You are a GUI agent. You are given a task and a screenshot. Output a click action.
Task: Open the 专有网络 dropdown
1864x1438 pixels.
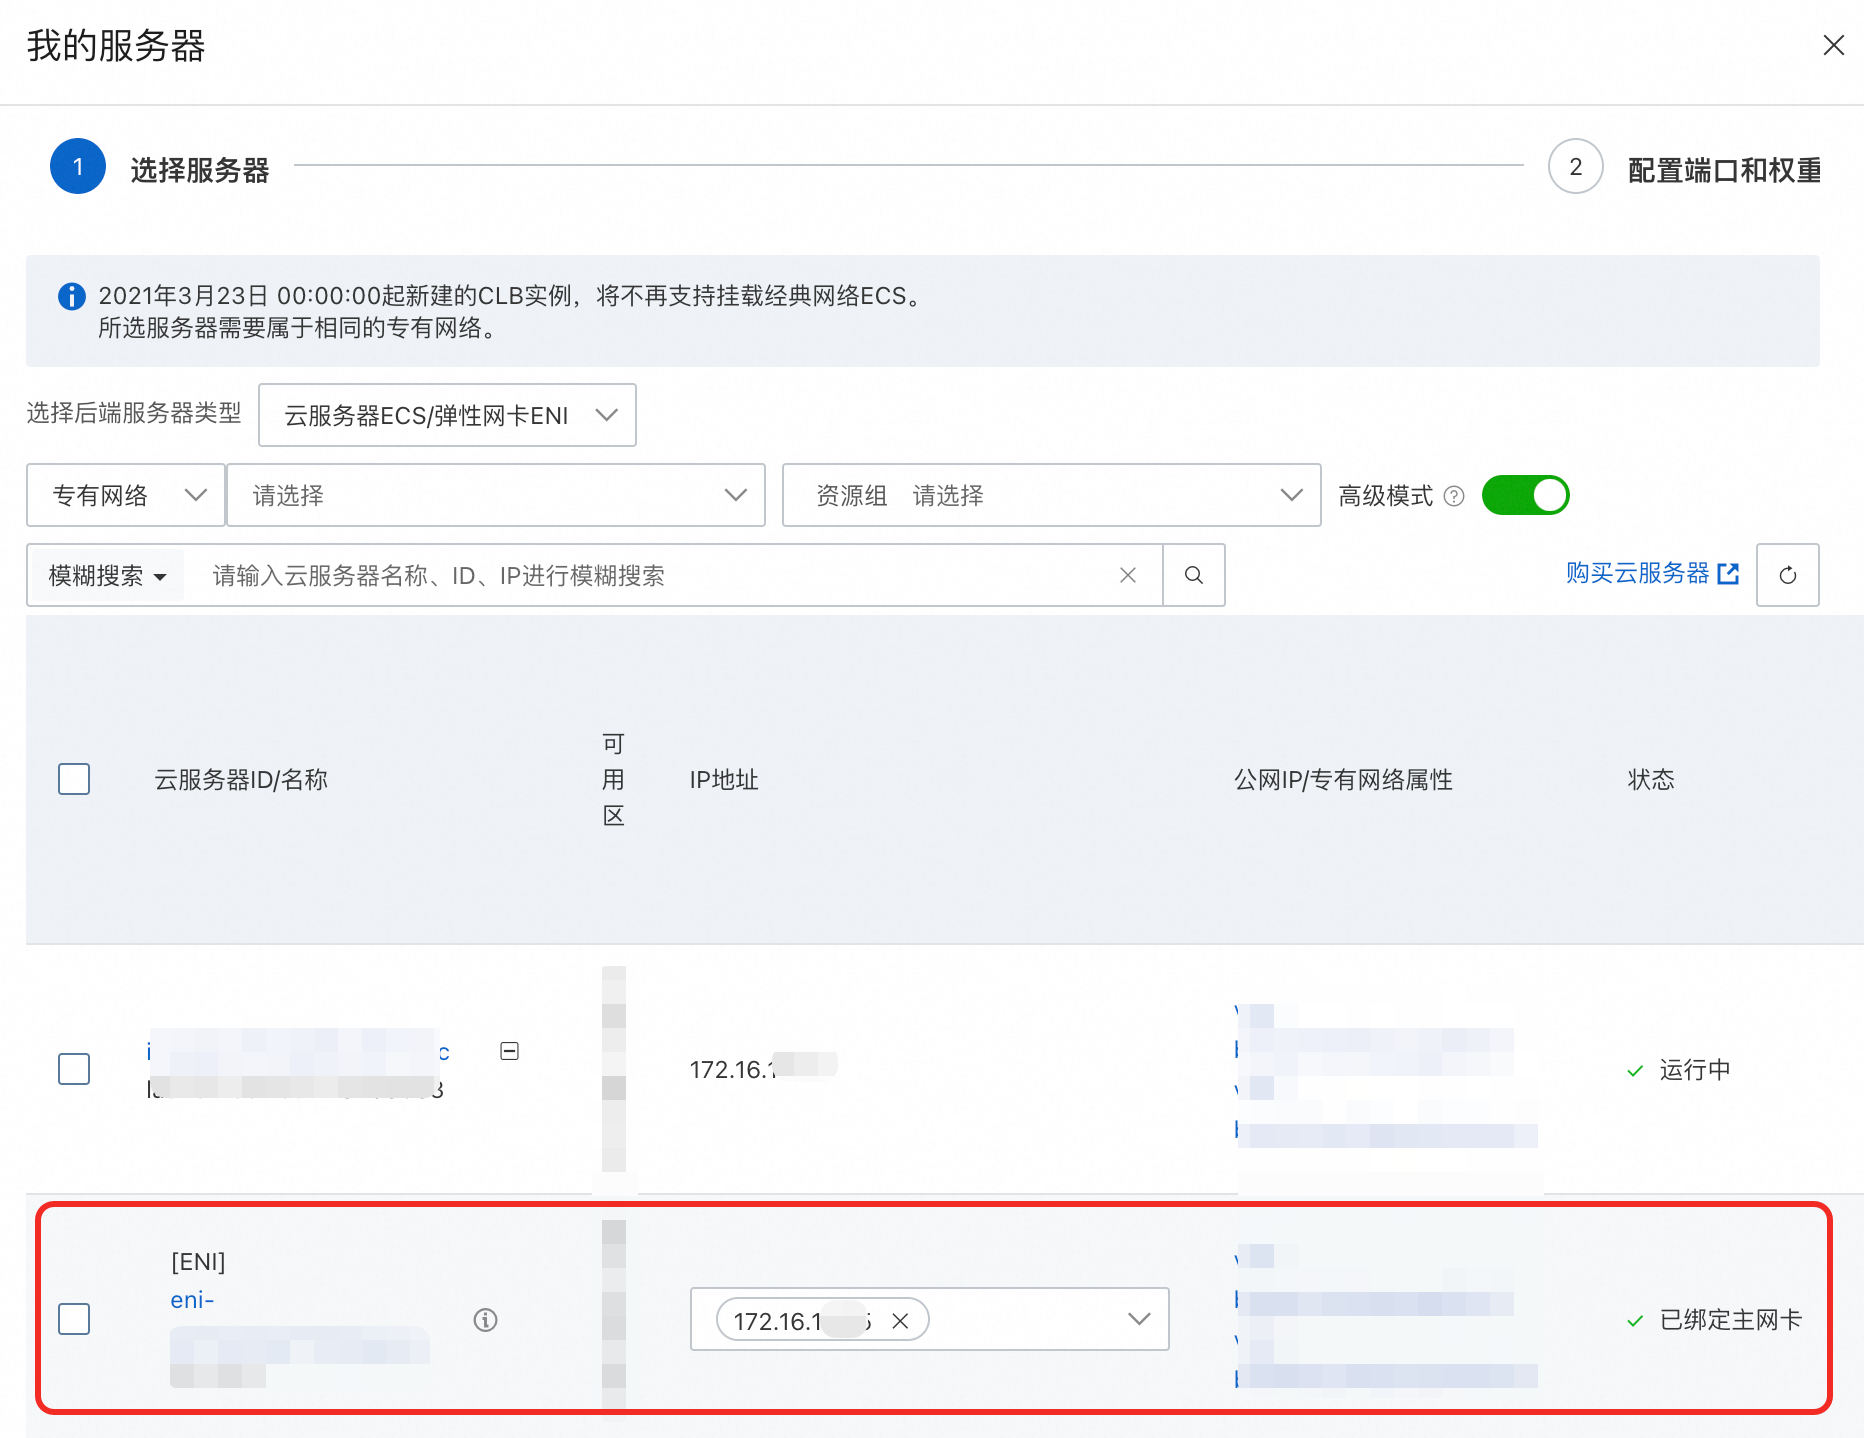pyautogui.click(x=126, y=495)
